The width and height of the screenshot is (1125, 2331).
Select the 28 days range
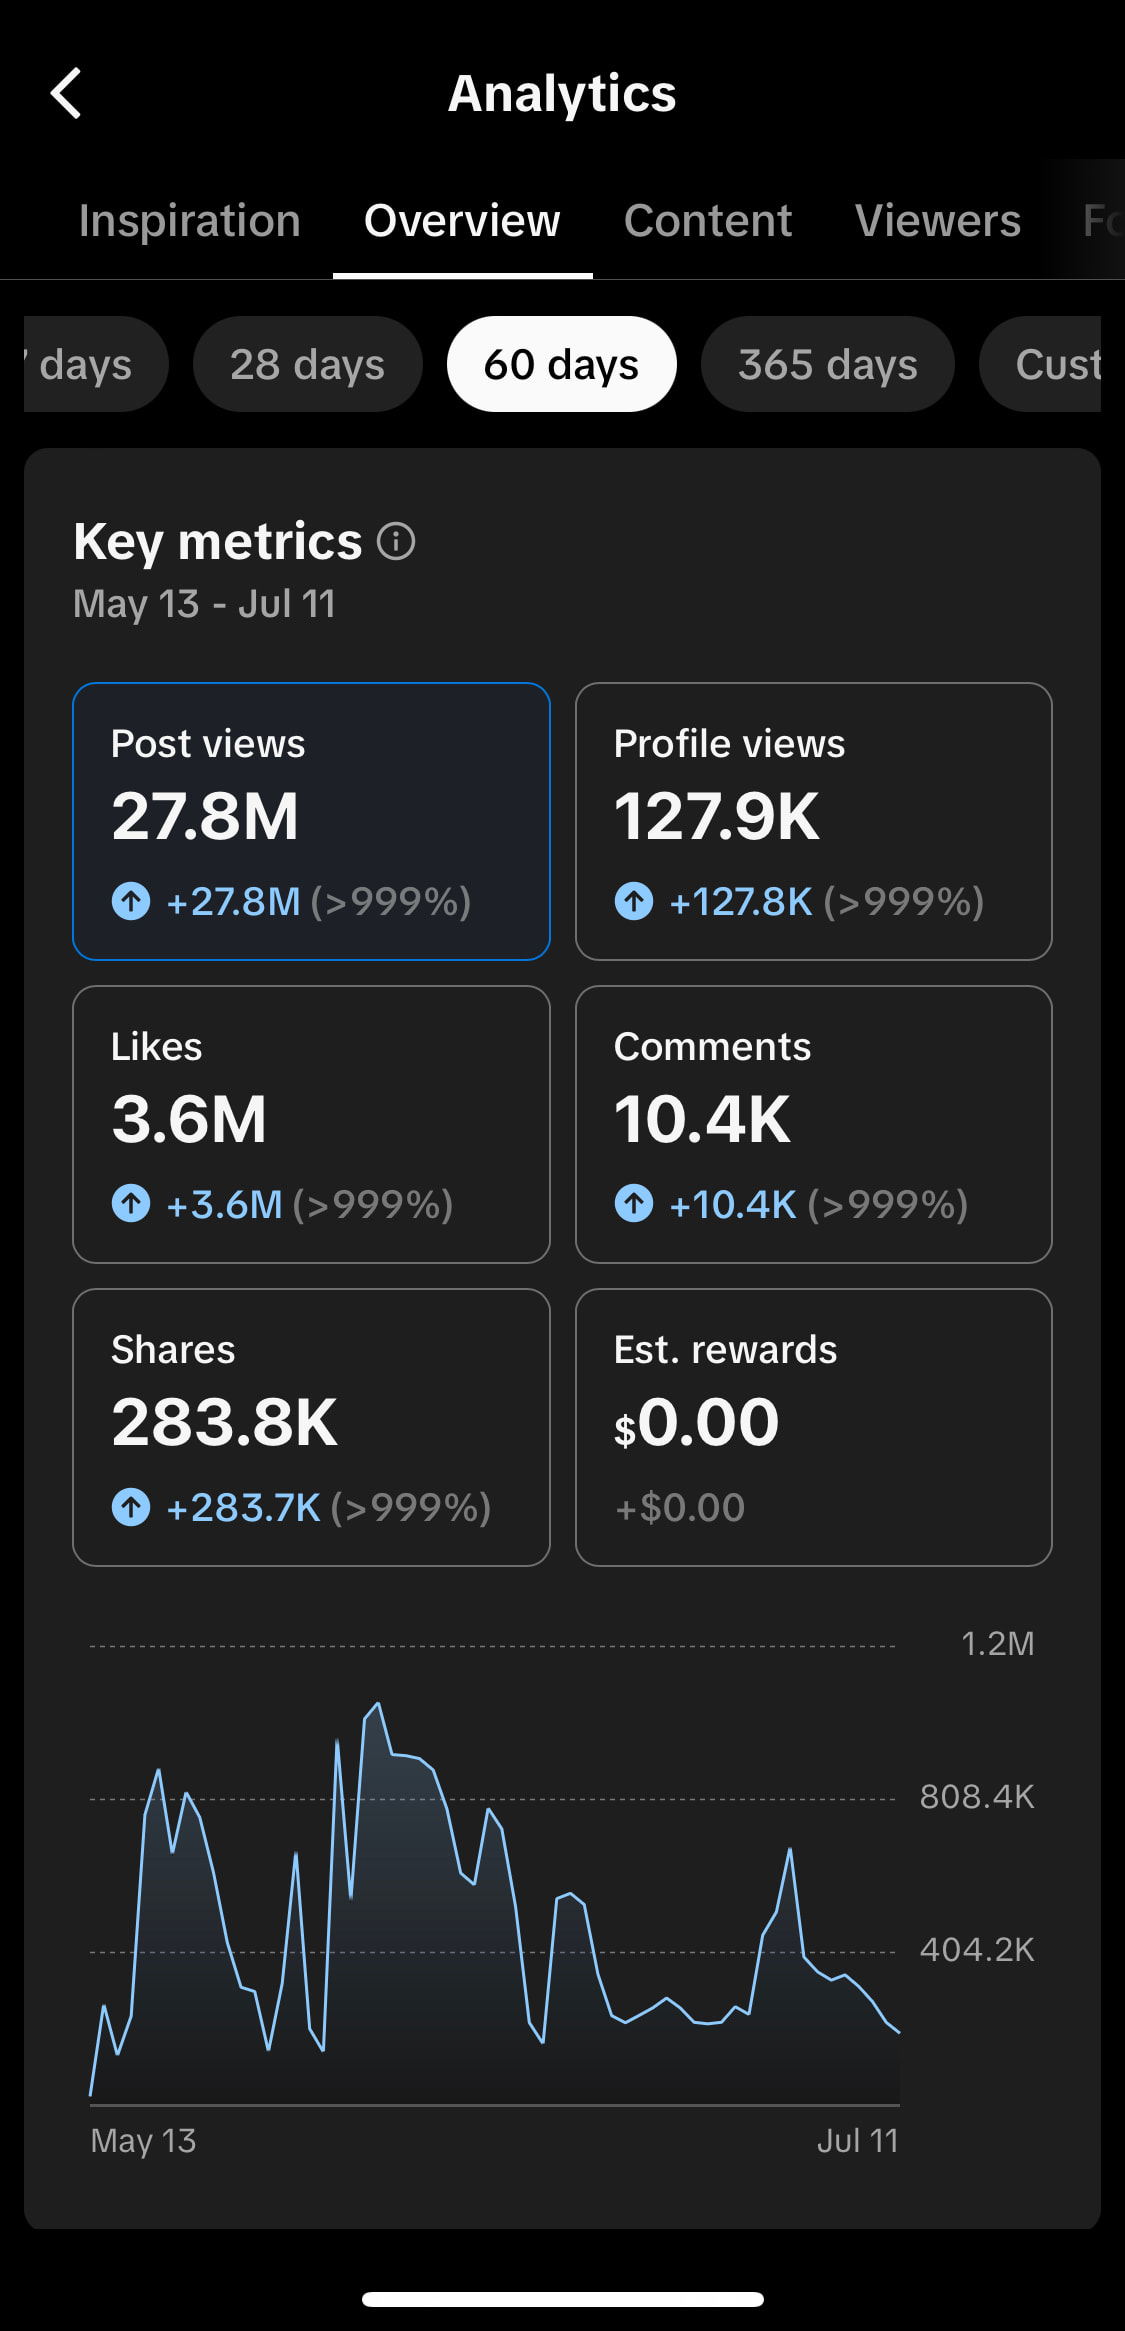click(x=308, y=364)
